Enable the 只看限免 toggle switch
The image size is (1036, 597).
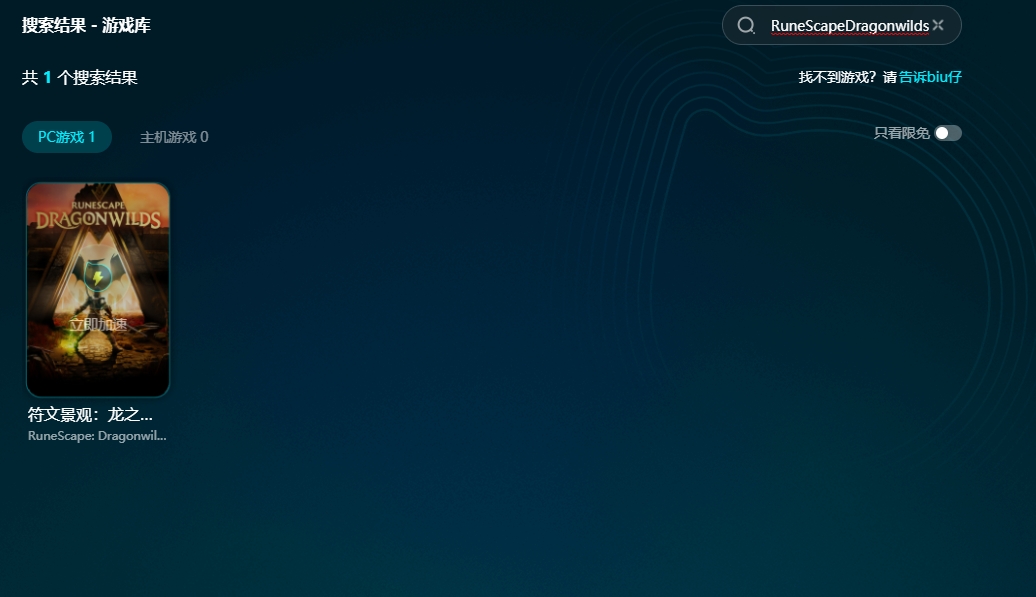947,133
